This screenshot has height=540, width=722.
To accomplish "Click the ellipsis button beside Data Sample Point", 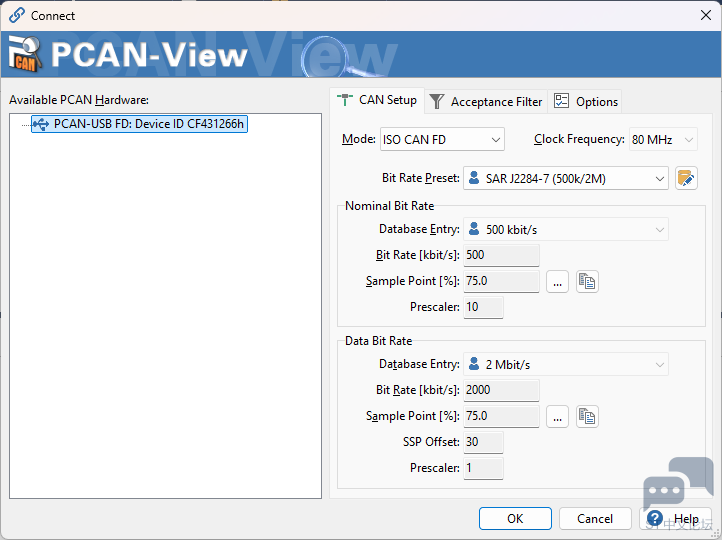I will 557,417.
